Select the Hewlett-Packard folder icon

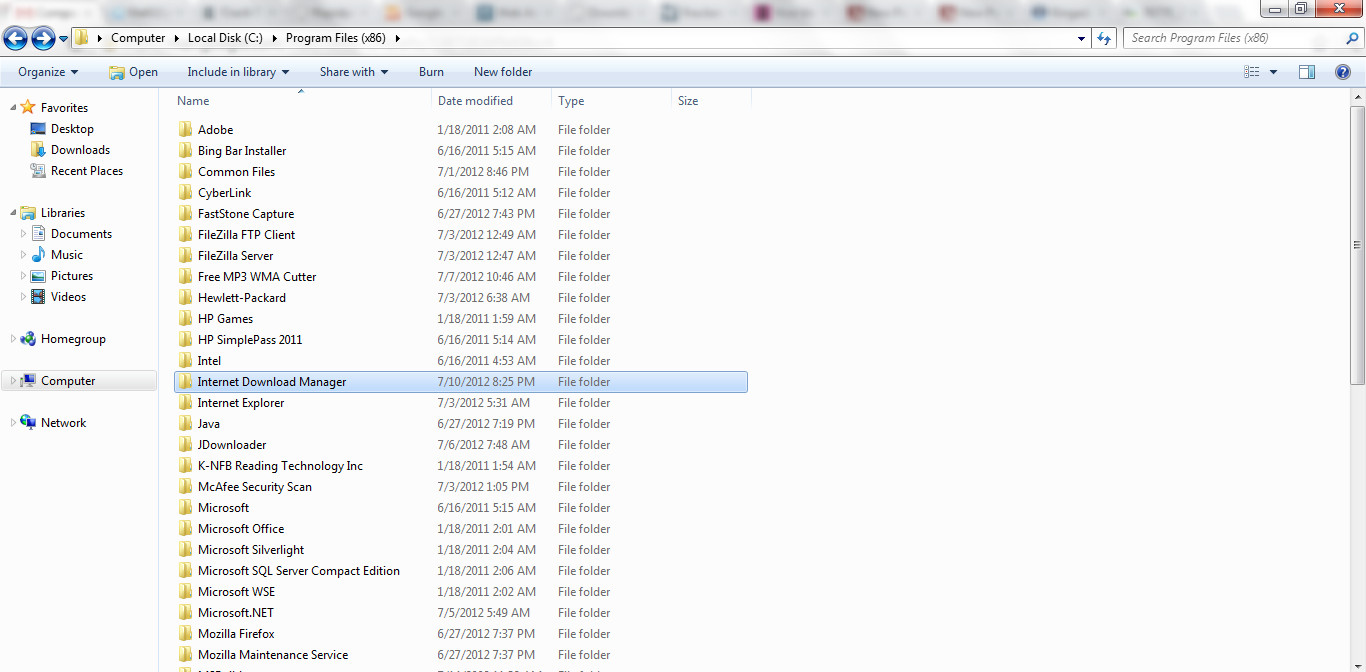pos(185,297)
